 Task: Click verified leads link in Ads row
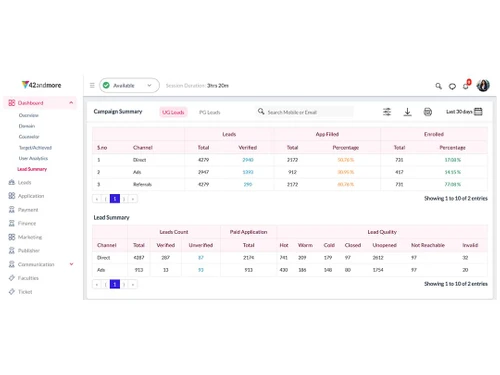[248, 172]
